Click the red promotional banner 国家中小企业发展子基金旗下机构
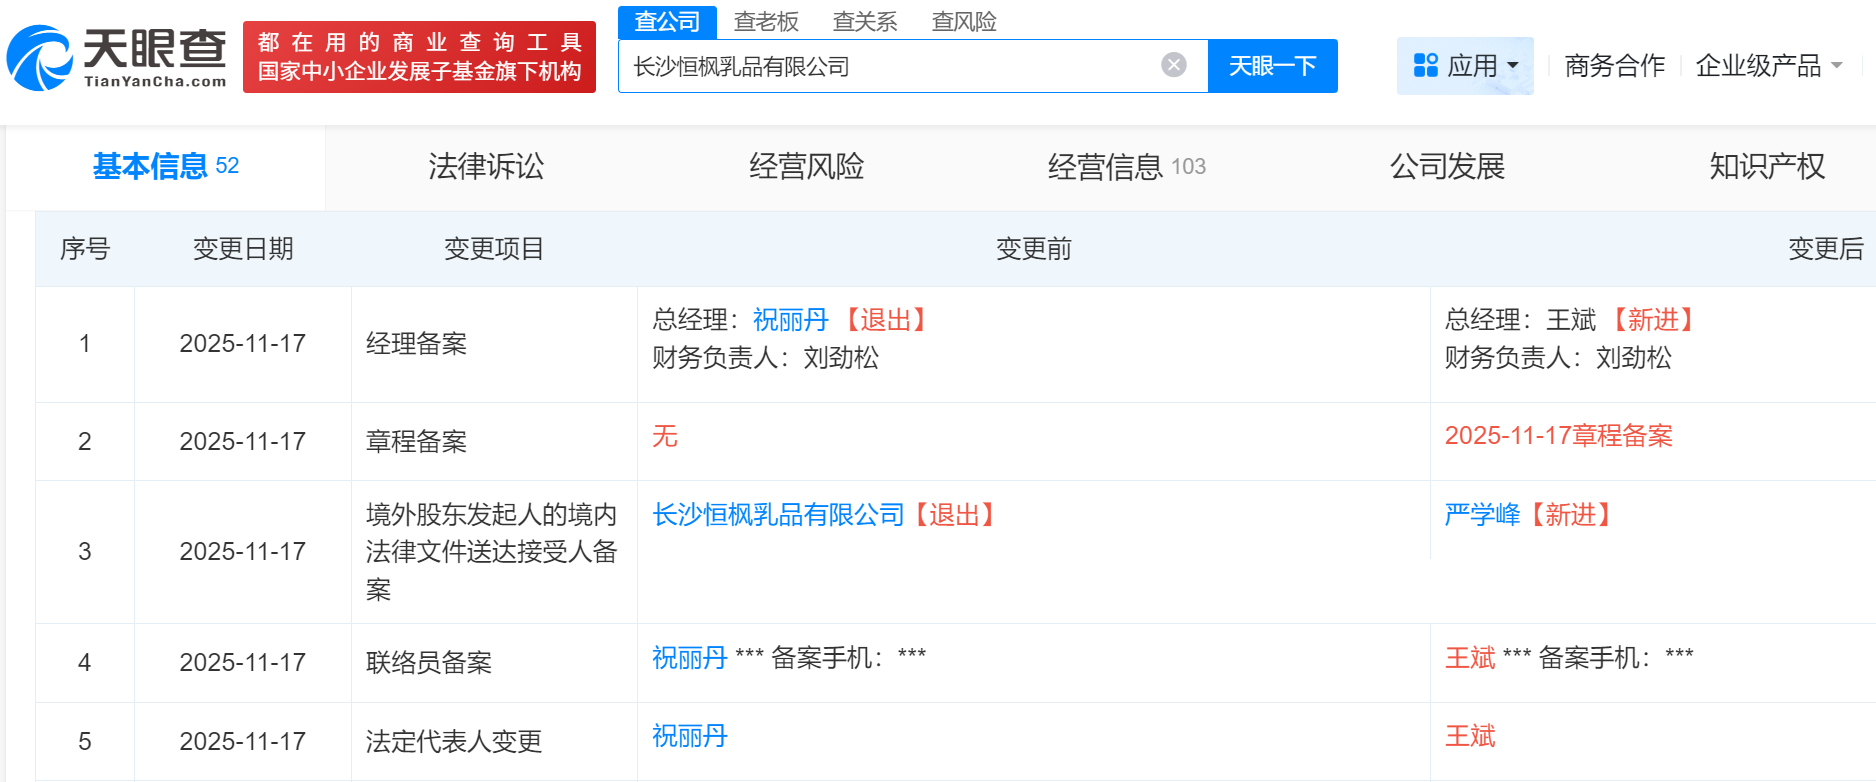This screenshot has height=782, width=1876. tap(420, 57)
